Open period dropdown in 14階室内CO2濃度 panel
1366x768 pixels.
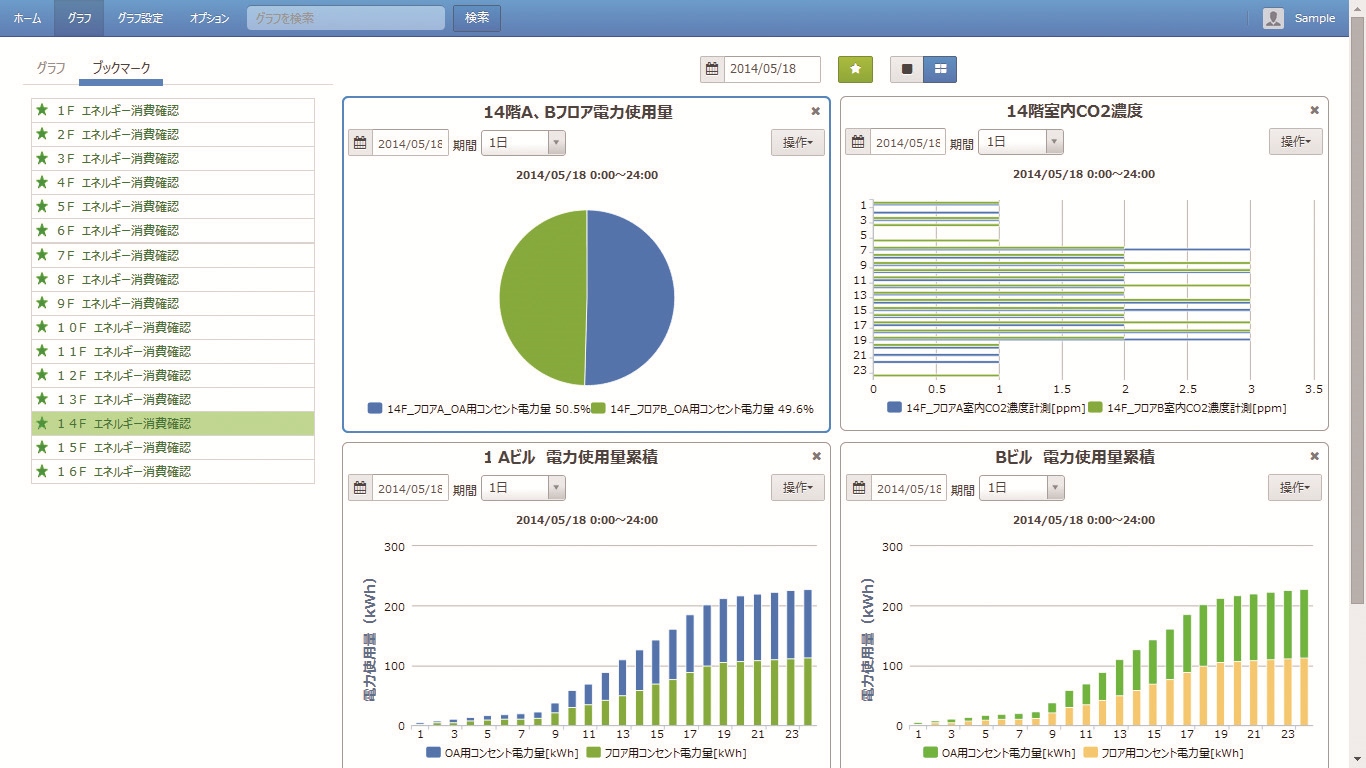click(x=1020, y=143)
